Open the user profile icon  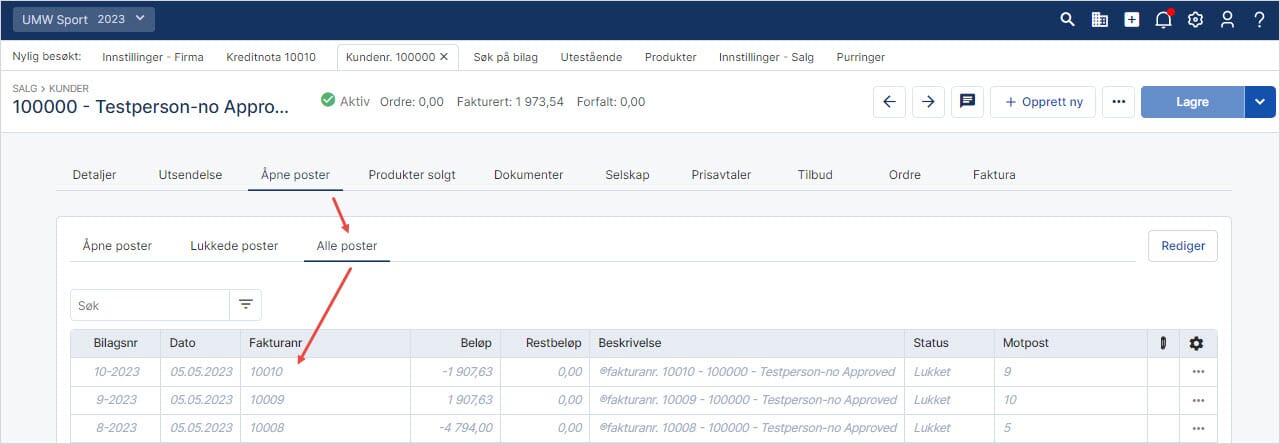click(1227, 19)
